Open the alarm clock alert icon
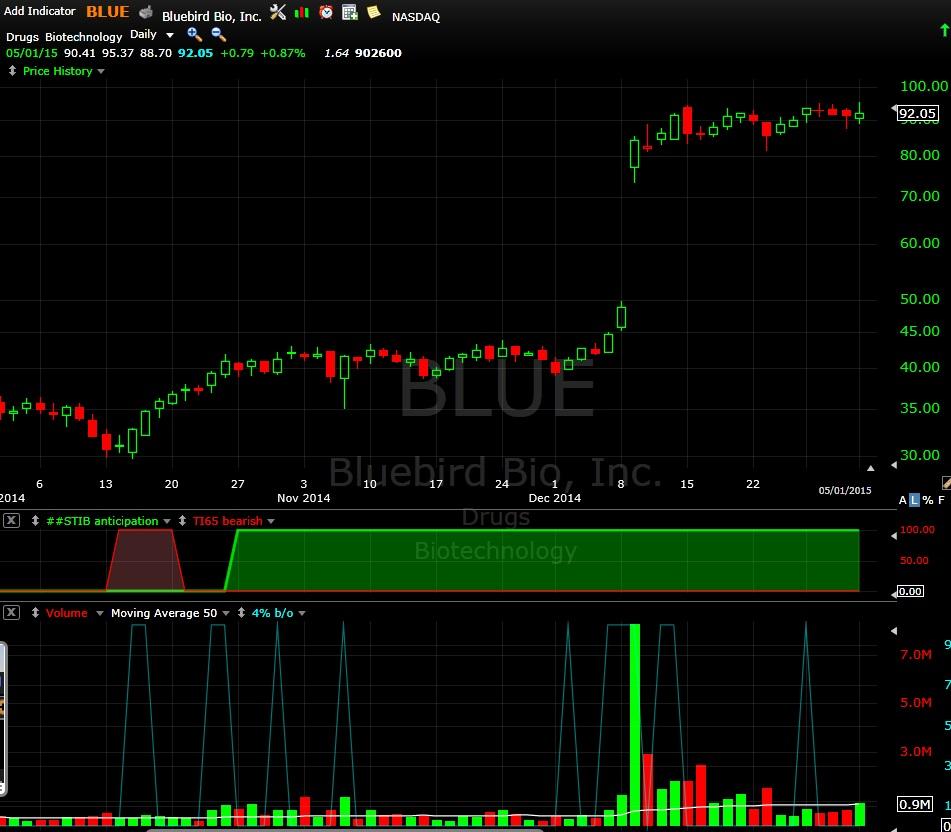 coord(326,12)
